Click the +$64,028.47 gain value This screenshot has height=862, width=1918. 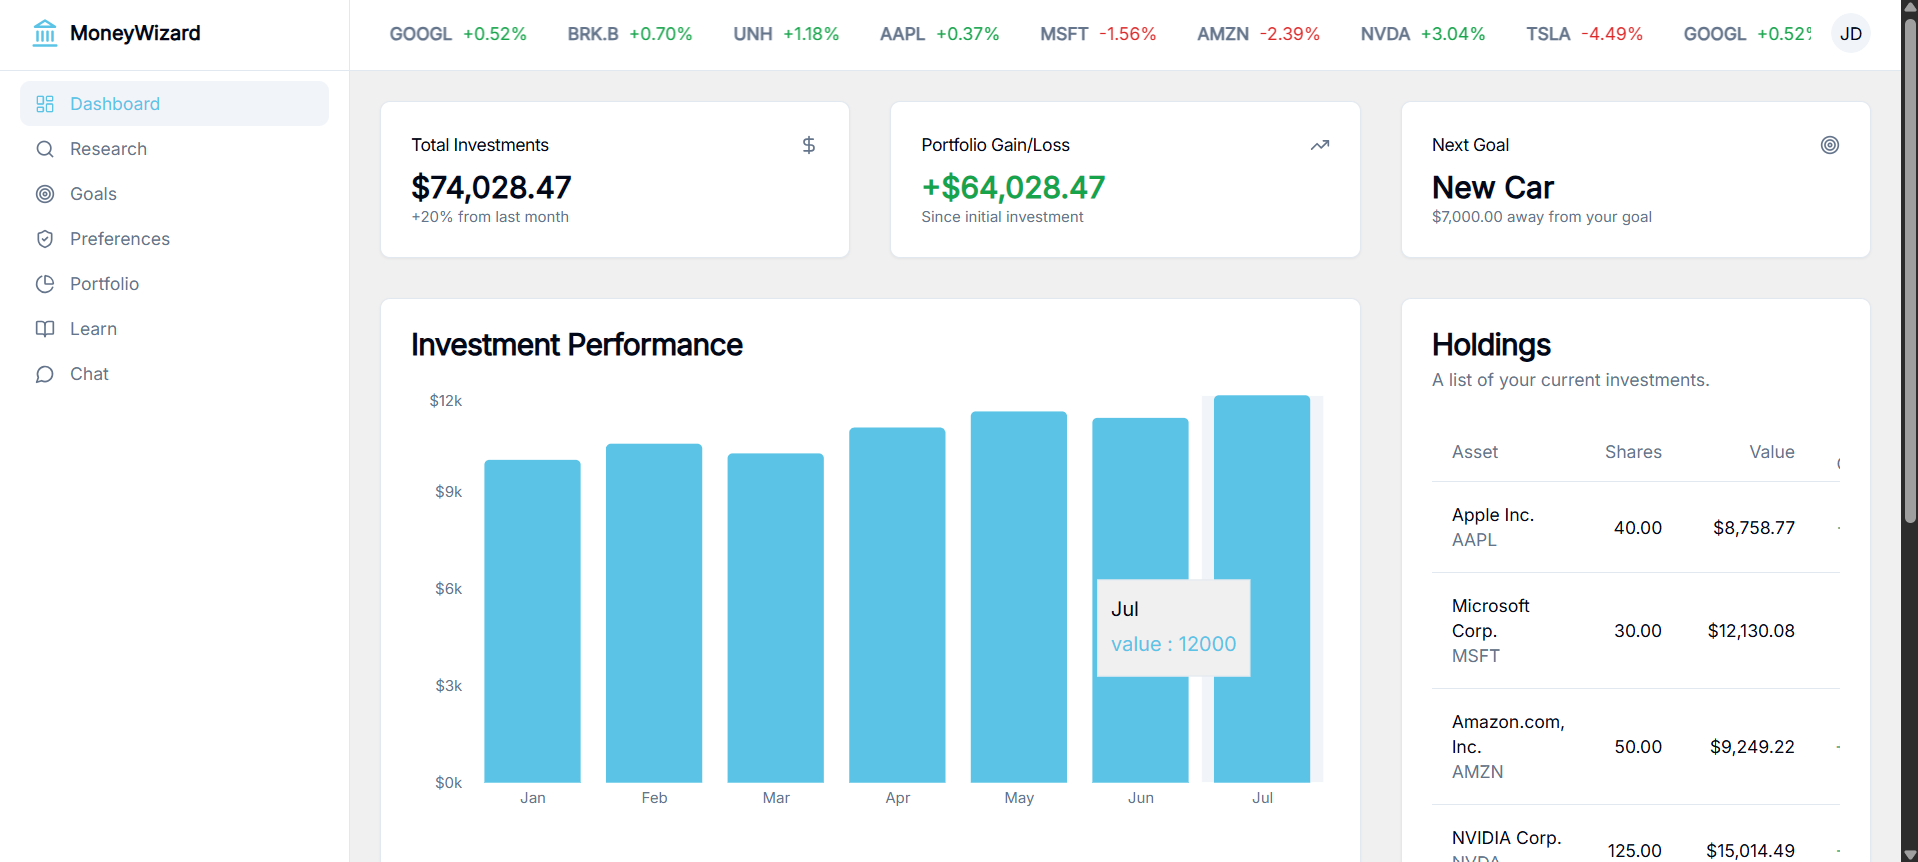click(1013, 187)
